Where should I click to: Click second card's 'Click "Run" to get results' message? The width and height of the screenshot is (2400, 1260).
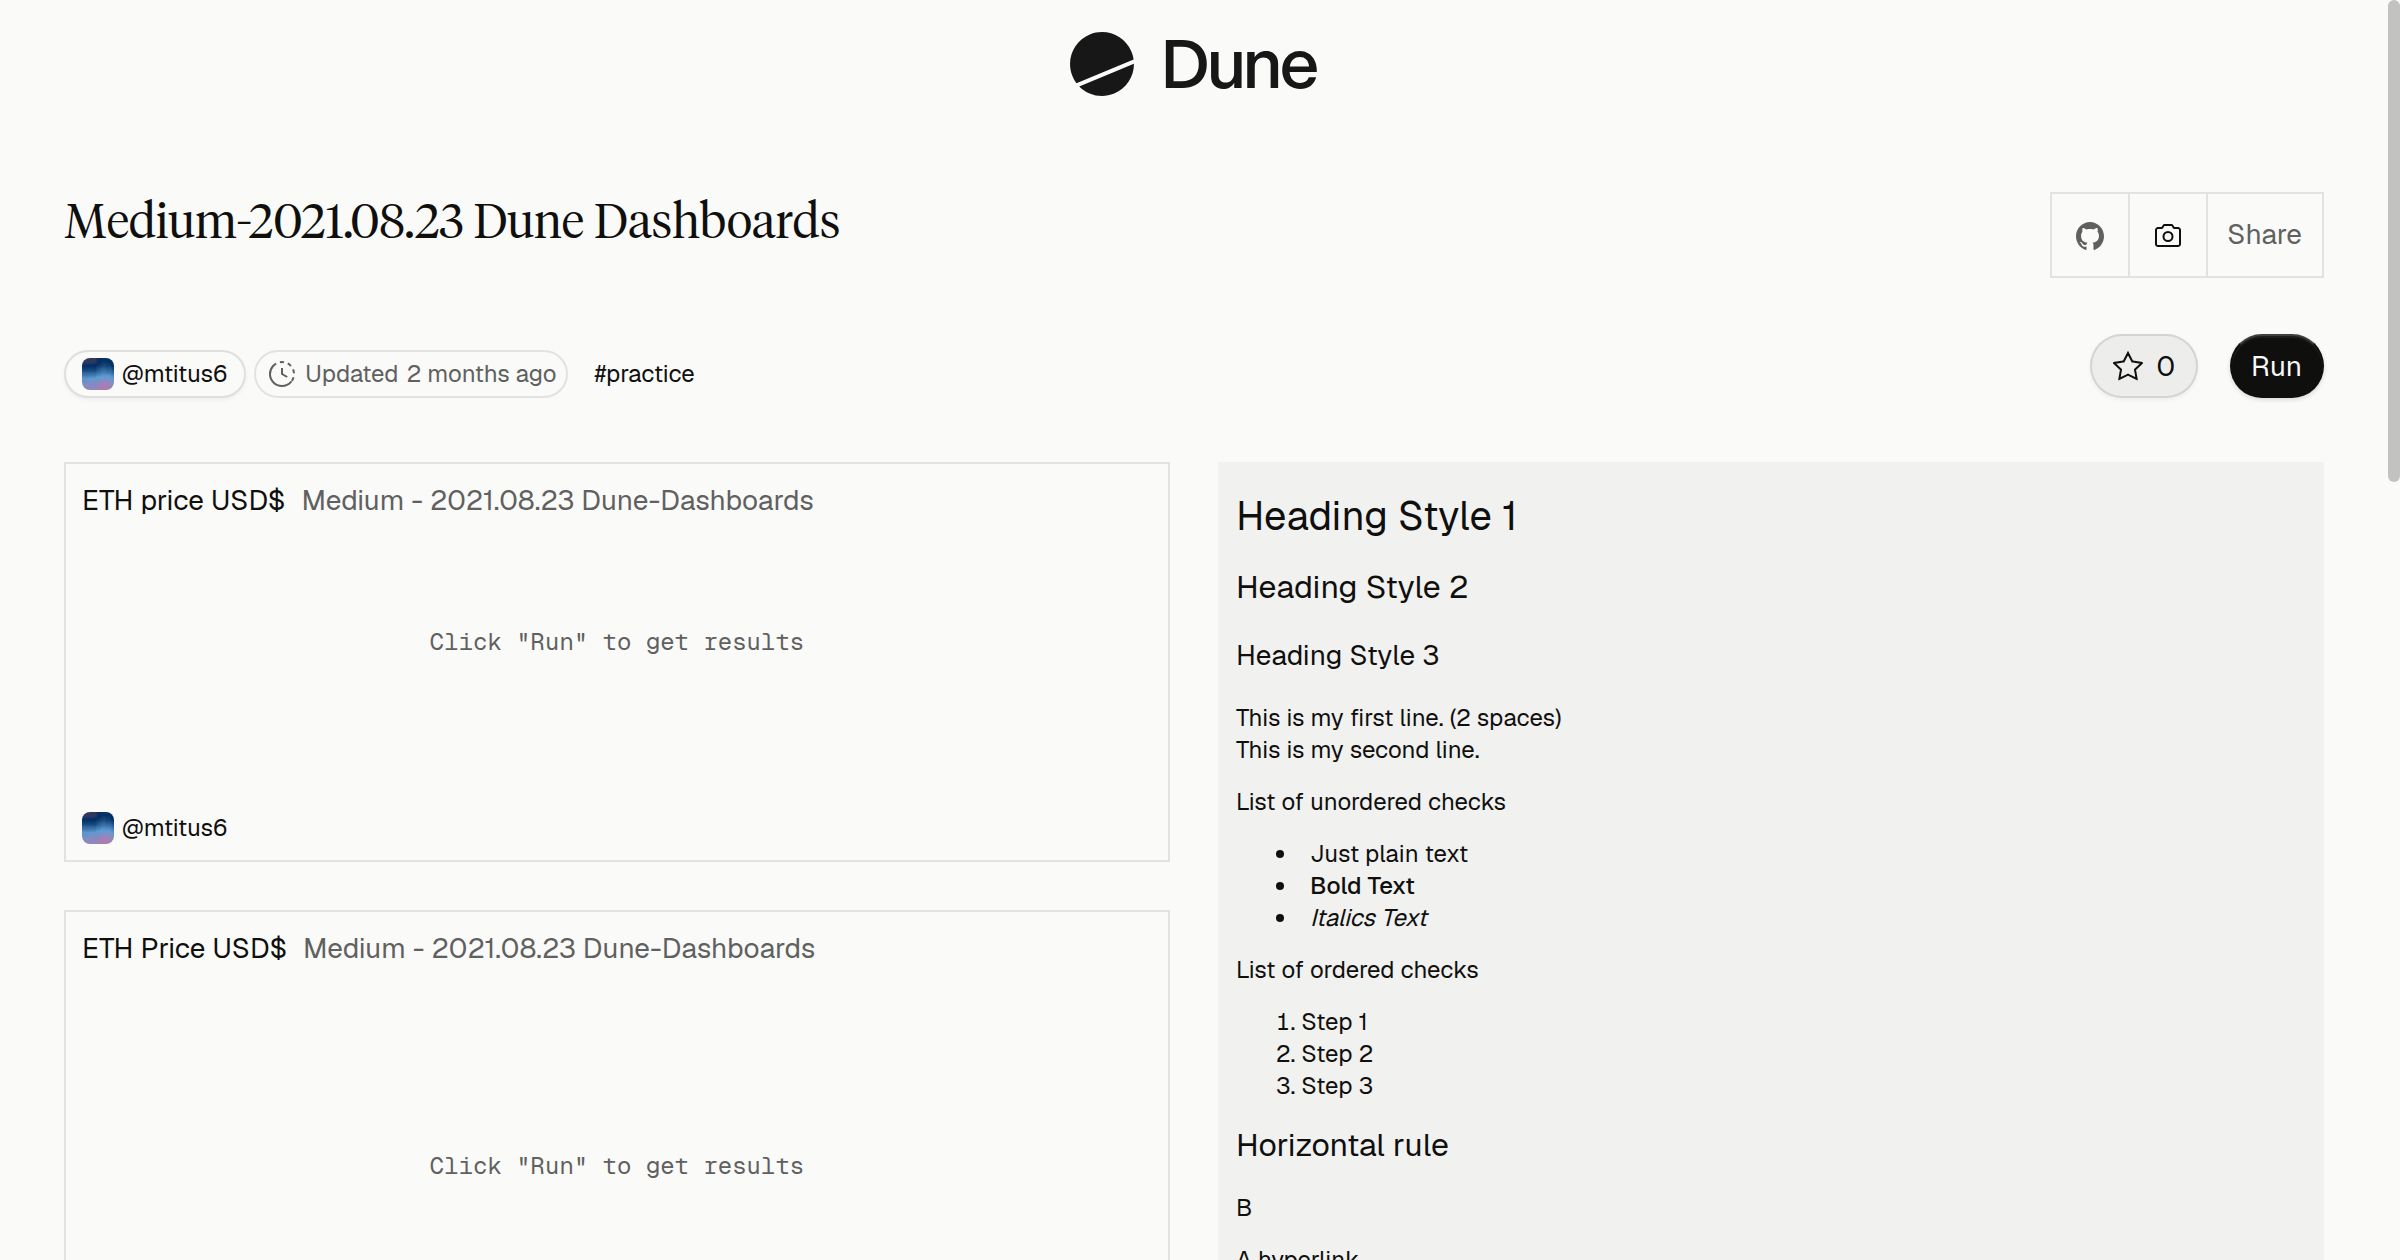tap(616, 1166)
